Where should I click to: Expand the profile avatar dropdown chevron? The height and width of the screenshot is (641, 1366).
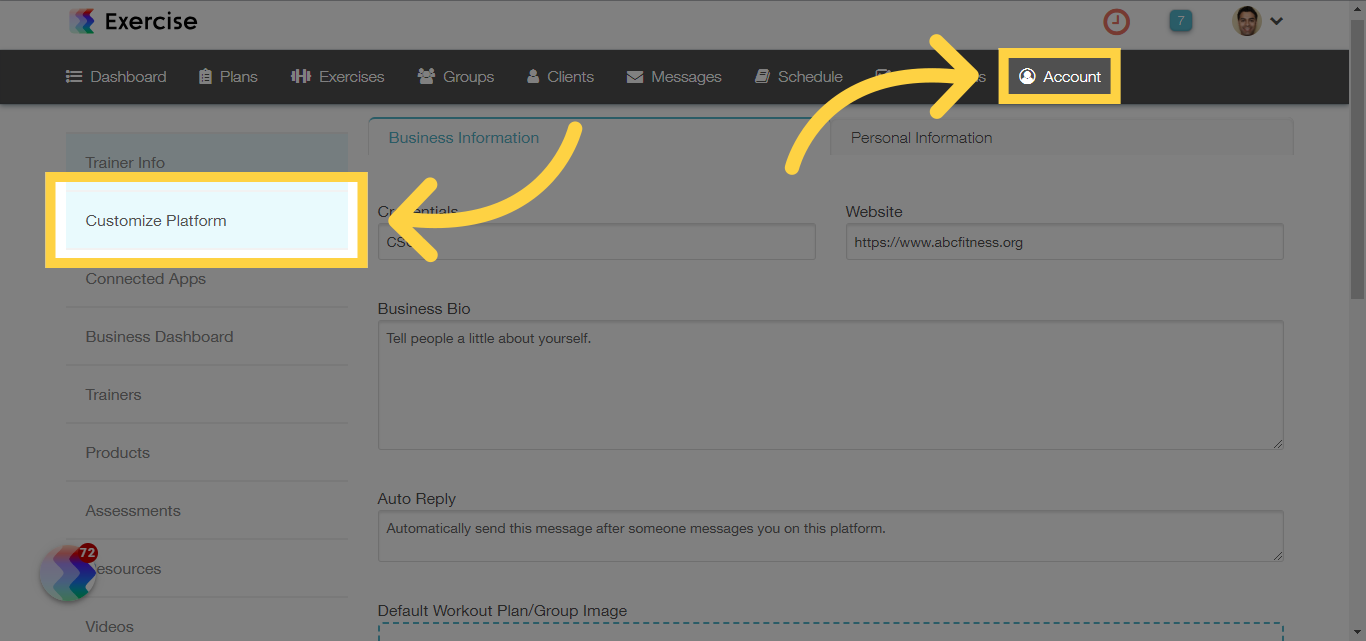[x=1277, y=20]
